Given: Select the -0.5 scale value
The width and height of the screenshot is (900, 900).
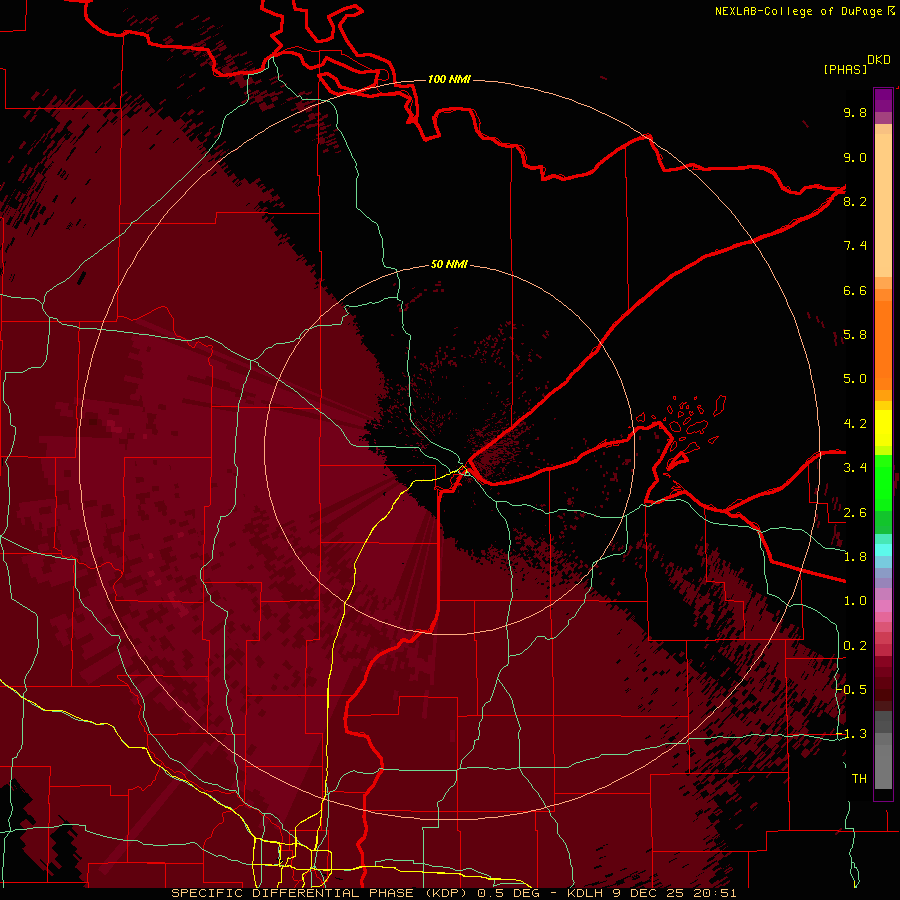Looking at the screenshot, I should coord(851,689).
